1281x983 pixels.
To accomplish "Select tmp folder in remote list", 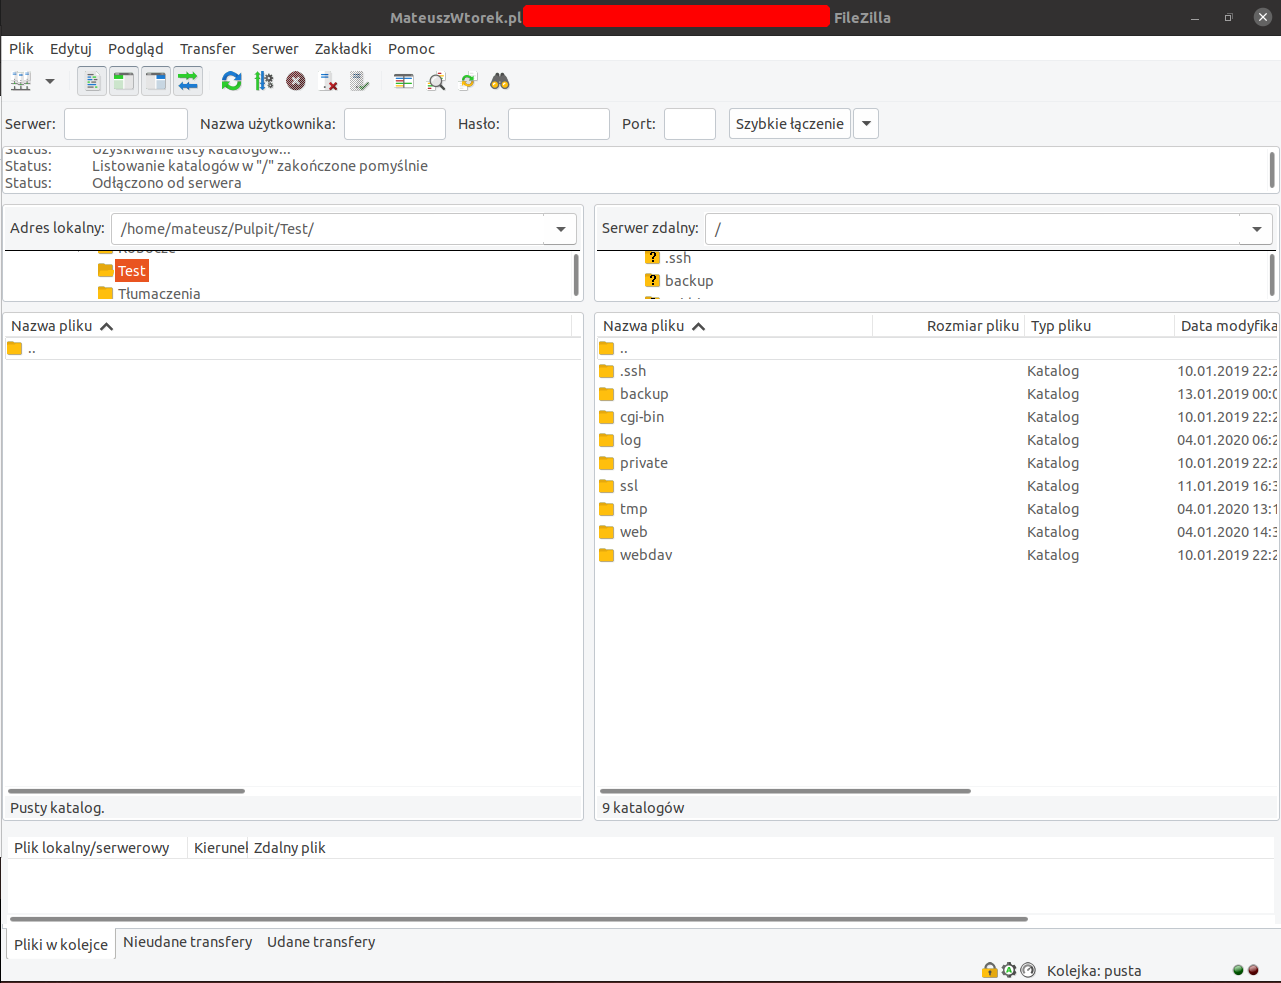I will [937, 509].
